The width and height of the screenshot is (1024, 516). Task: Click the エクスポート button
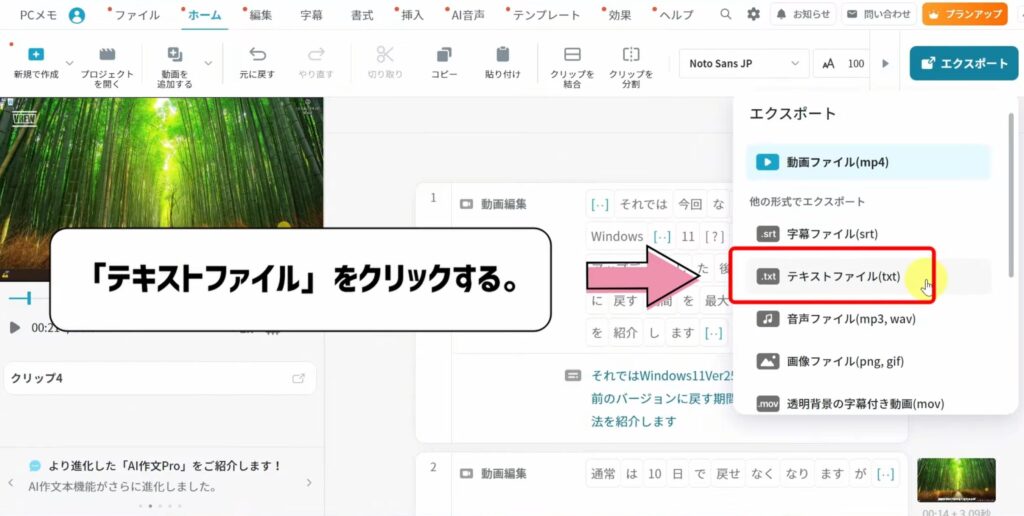tap(964, 63)
